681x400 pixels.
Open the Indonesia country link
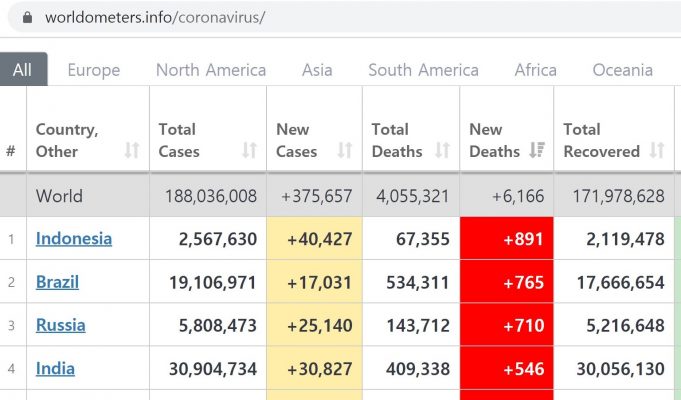tap(74, 238)
